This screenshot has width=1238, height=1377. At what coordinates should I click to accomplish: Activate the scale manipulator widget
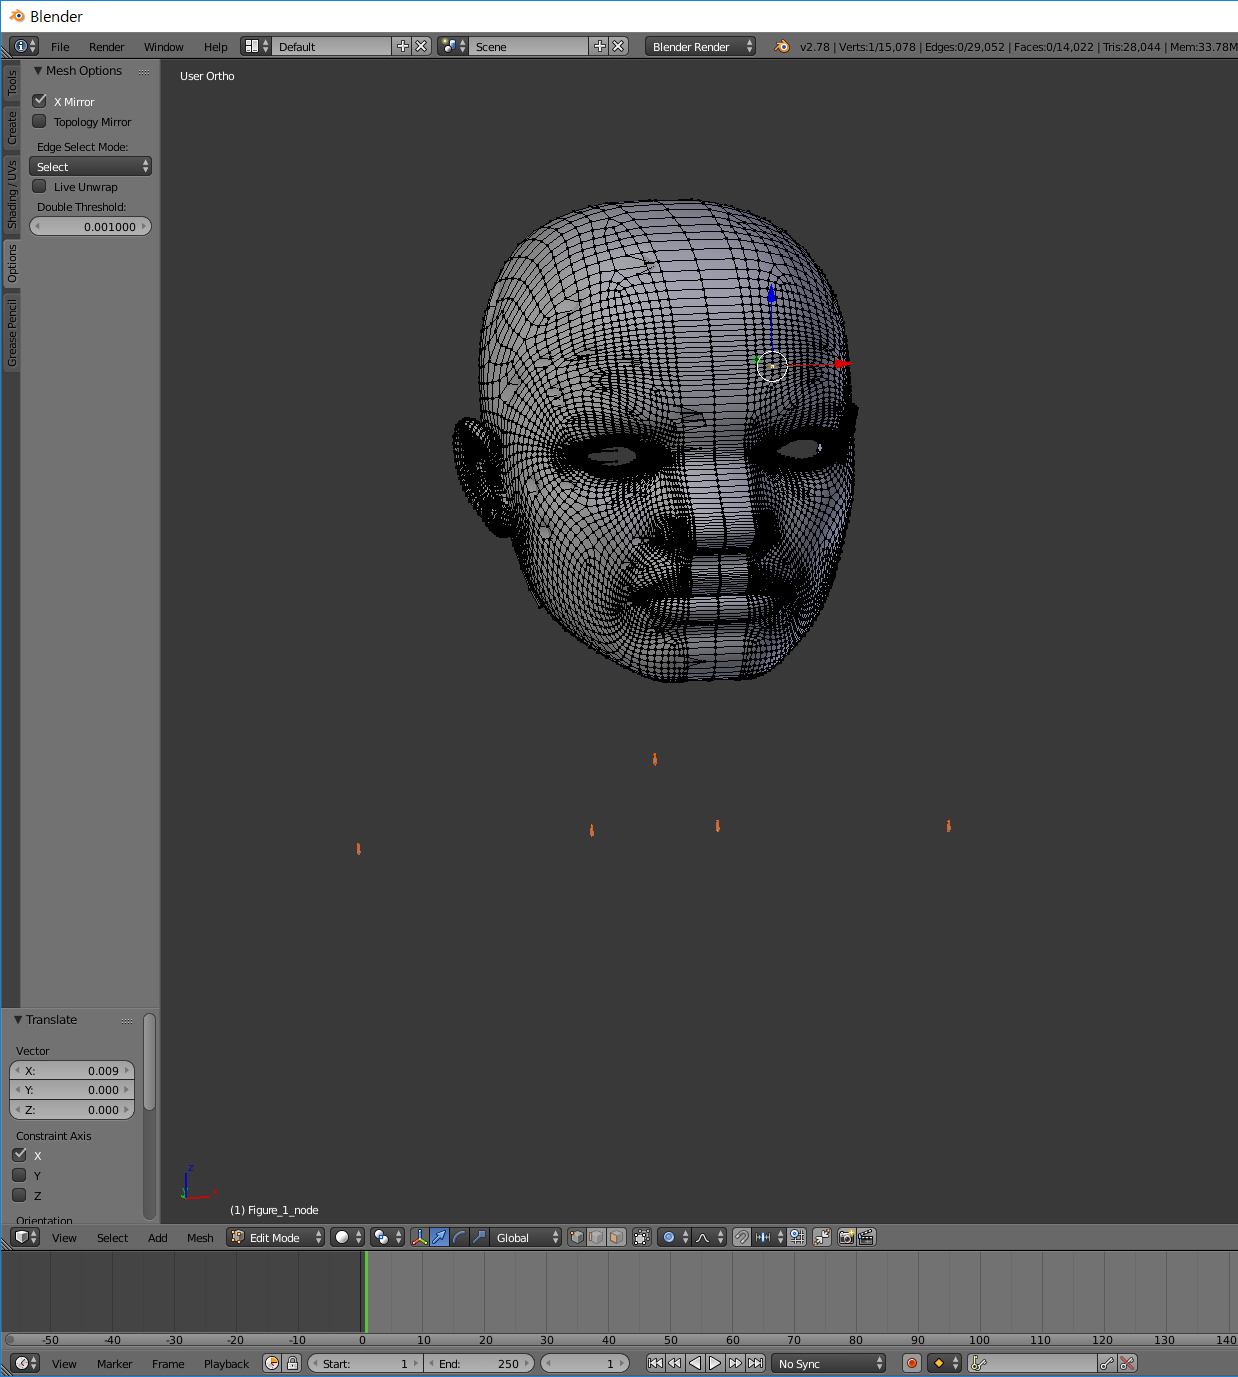[x=478, y=1237]
